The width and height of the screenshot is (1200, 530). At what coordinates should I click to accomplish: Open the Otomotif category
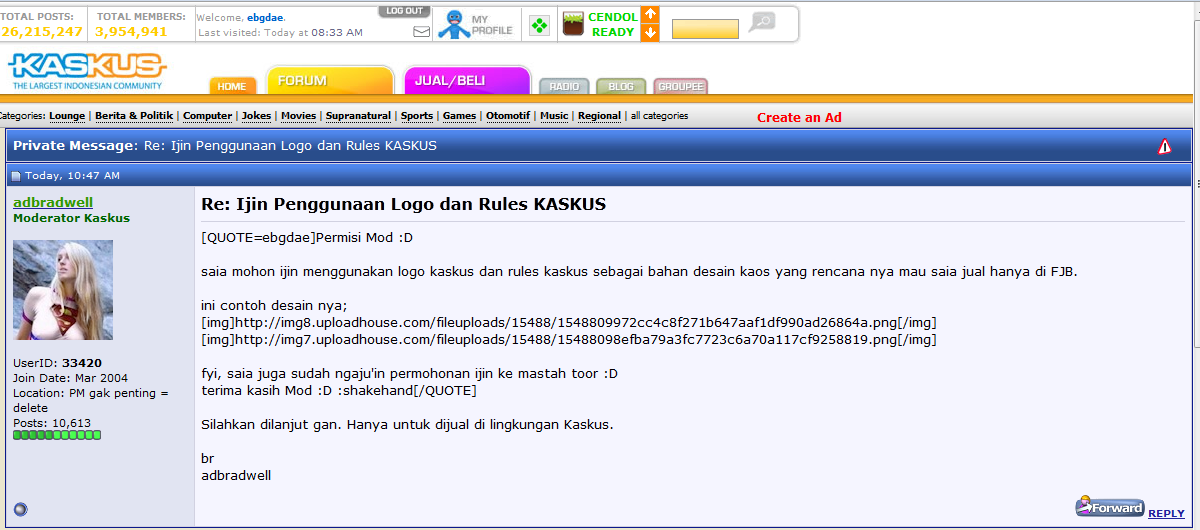(x=508, y=116)
